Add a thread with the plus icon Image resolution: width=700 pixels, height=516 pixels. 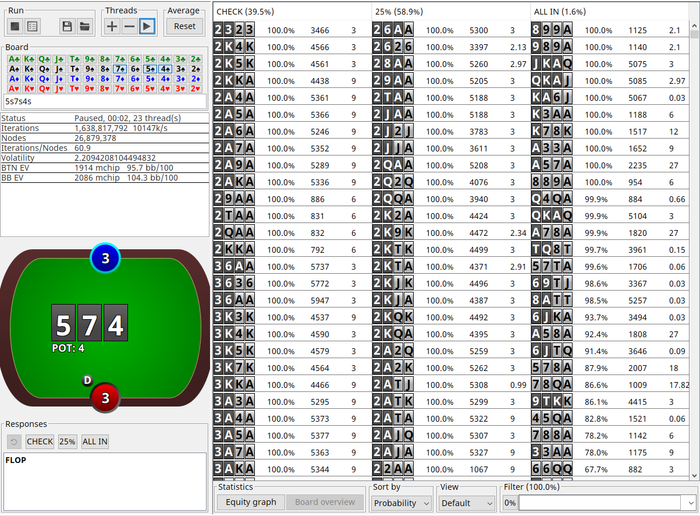click(112, 27)
